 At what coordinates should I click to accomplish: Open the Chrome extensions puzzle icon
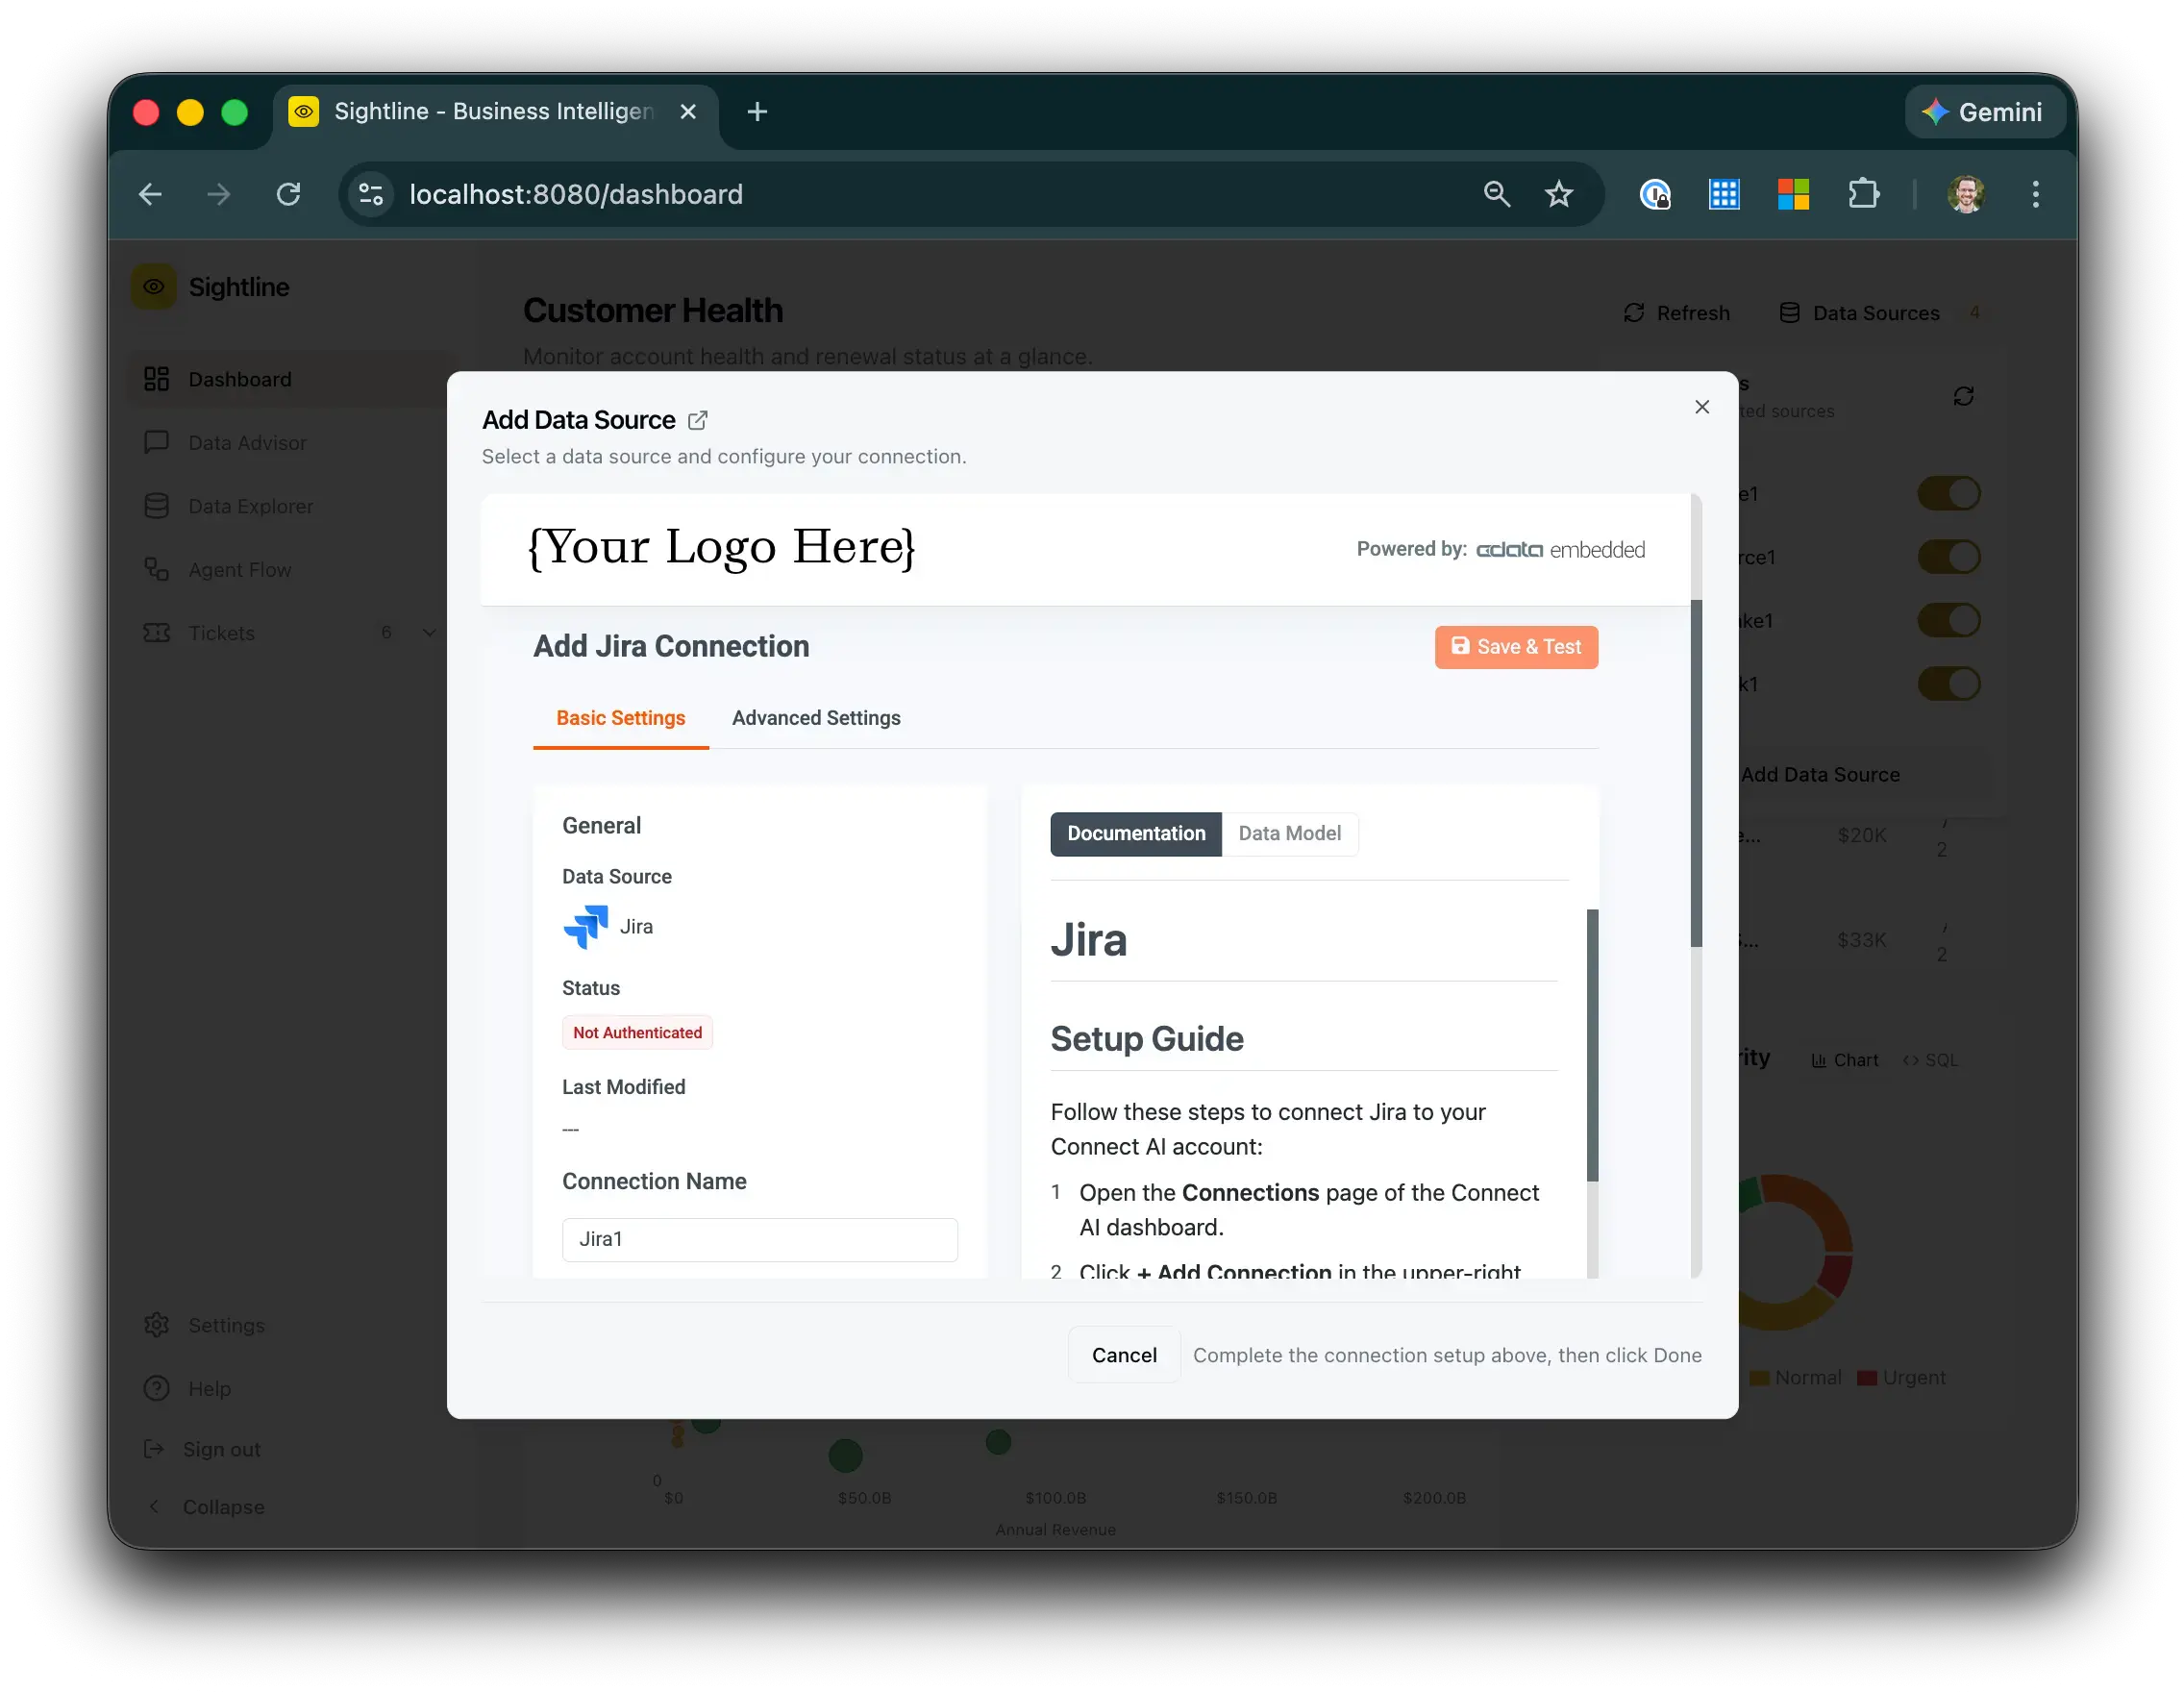click(x=1863, y=194)
